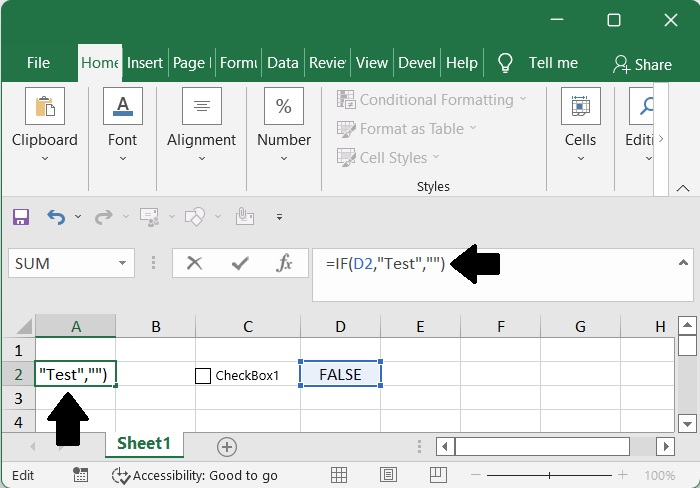Expand the Number group dropdown
This screenshot has width=700, height=488.
pos(284,158)
